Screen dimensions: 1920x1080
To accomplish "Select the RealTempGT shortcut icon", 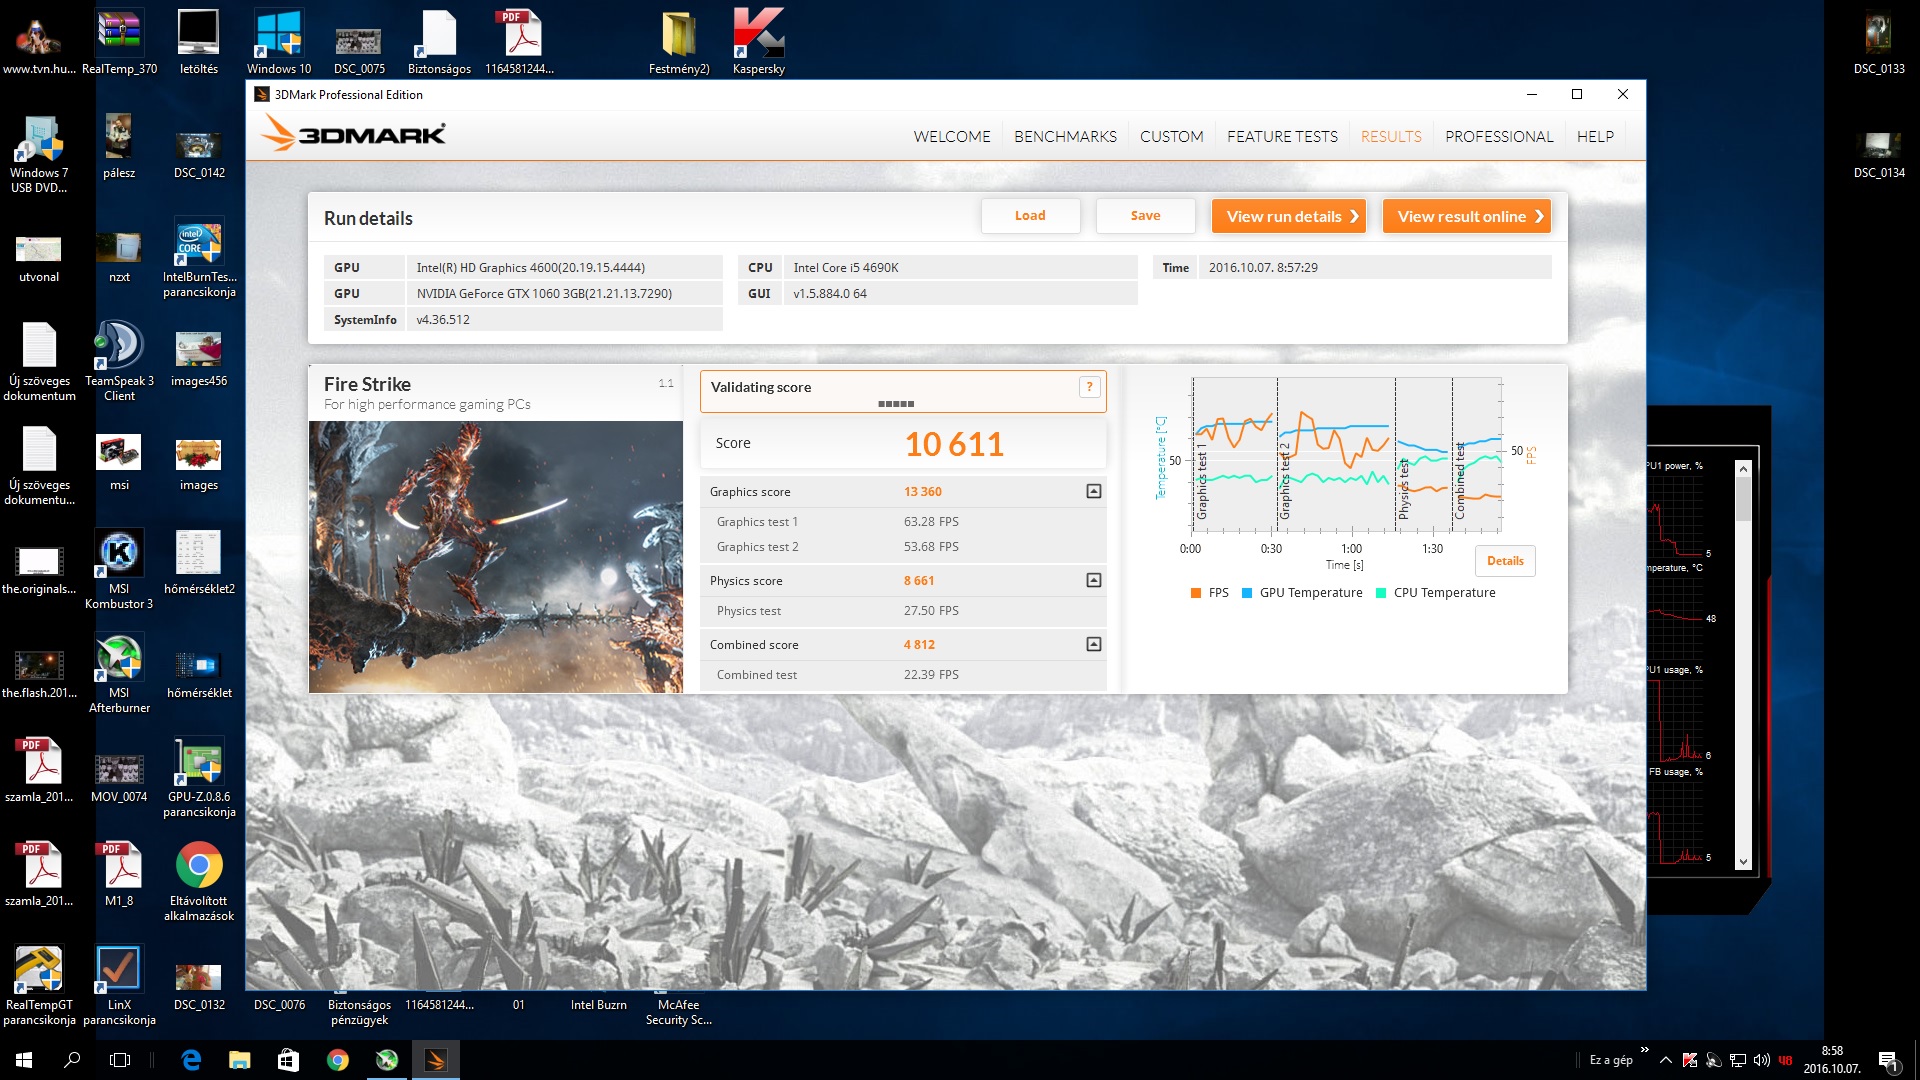I will [39, 986].
